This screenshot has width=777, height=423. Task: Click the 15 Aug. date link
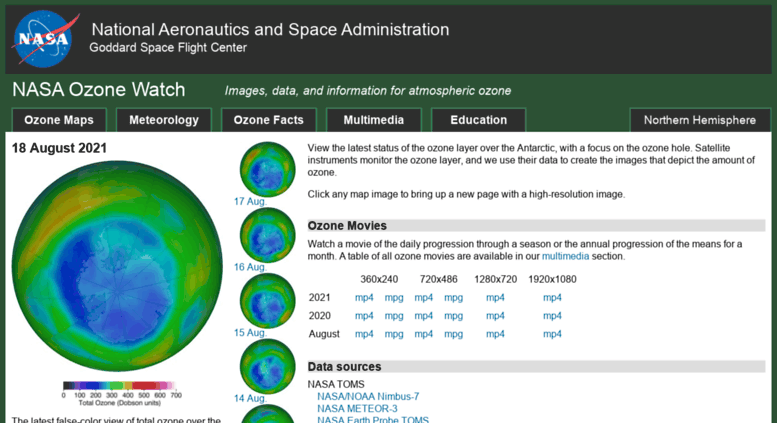250,332
